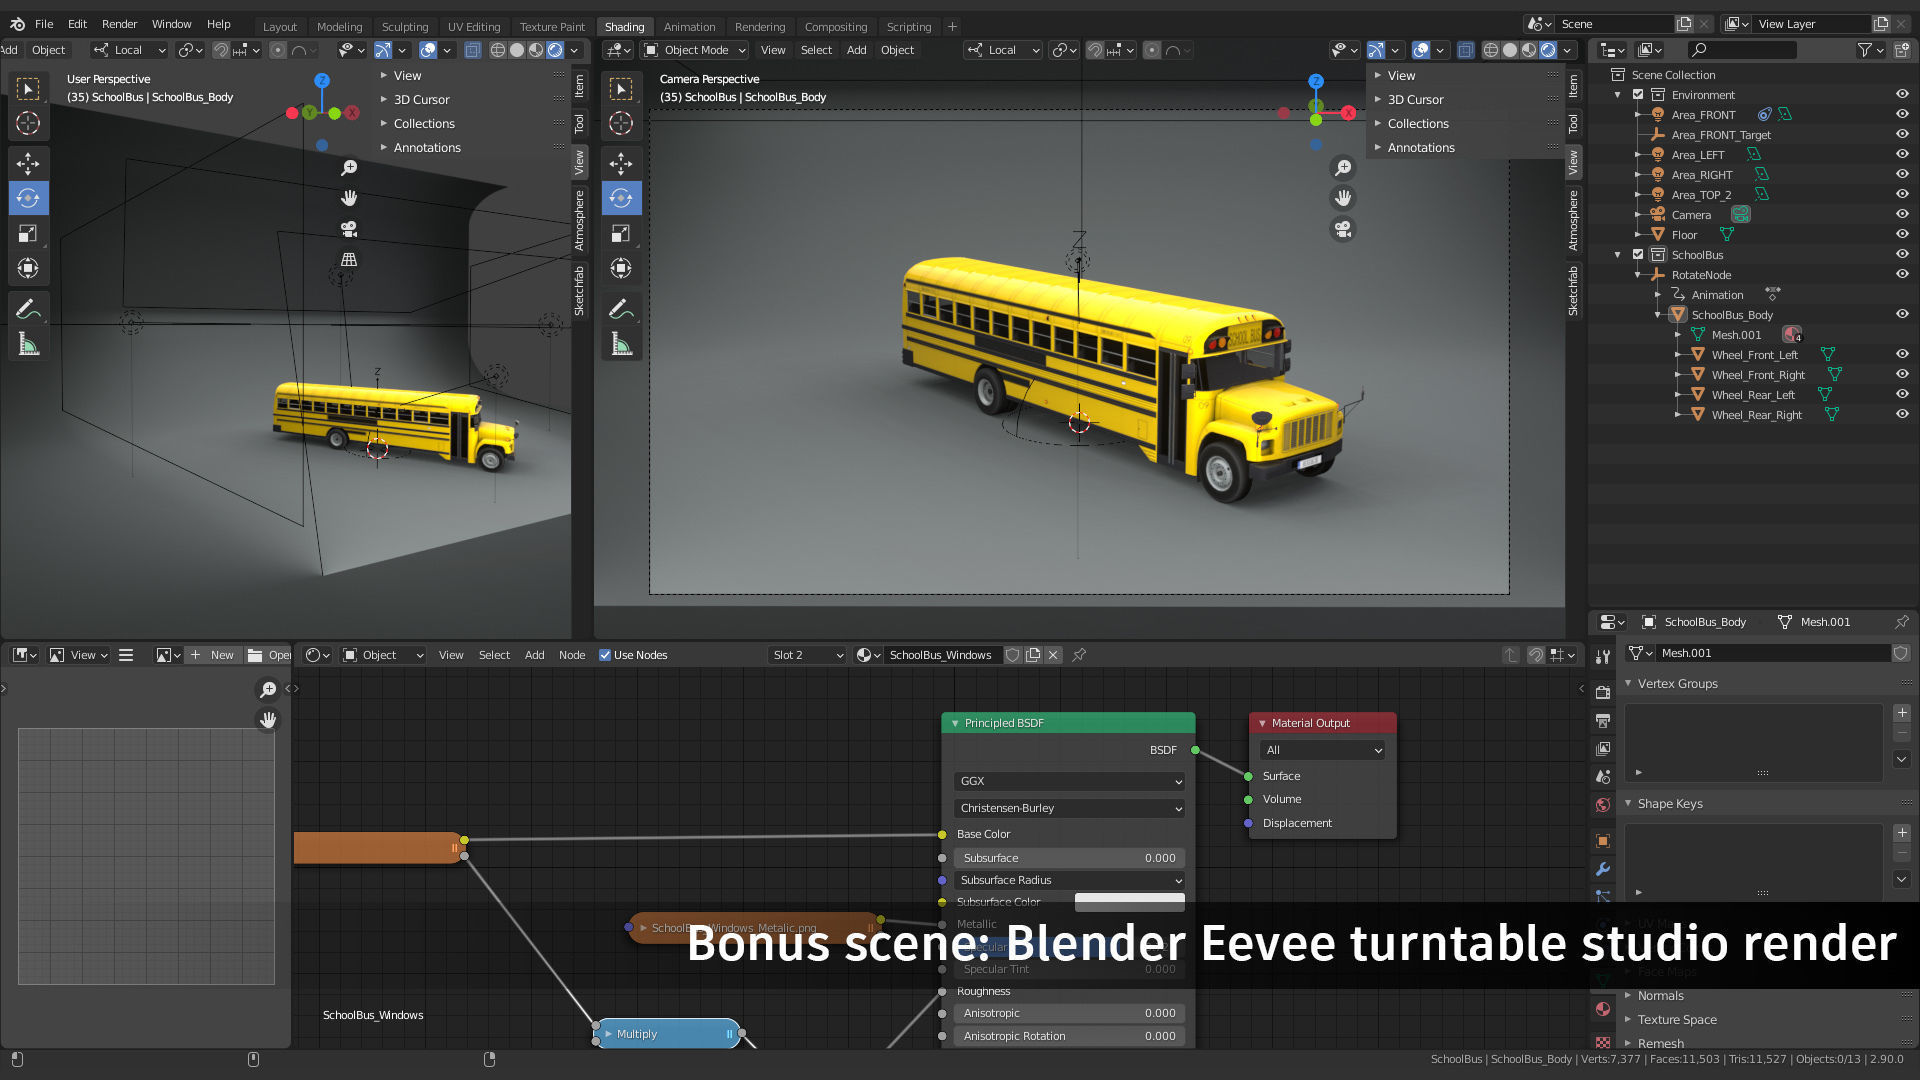Toggle Wheel_Front_Left visibility in outliner
This screenshot has width=1920, height=1080.
coord(1901,354)
